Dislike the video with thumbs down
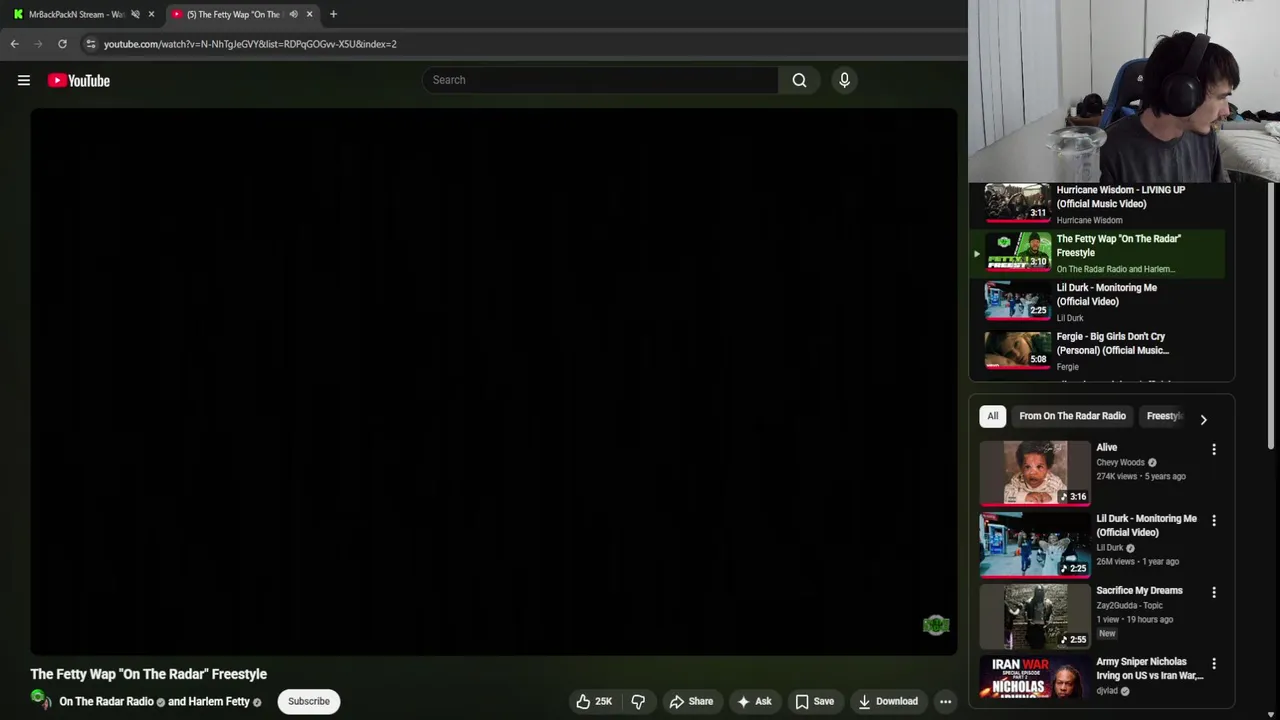 tap(638, 701)
